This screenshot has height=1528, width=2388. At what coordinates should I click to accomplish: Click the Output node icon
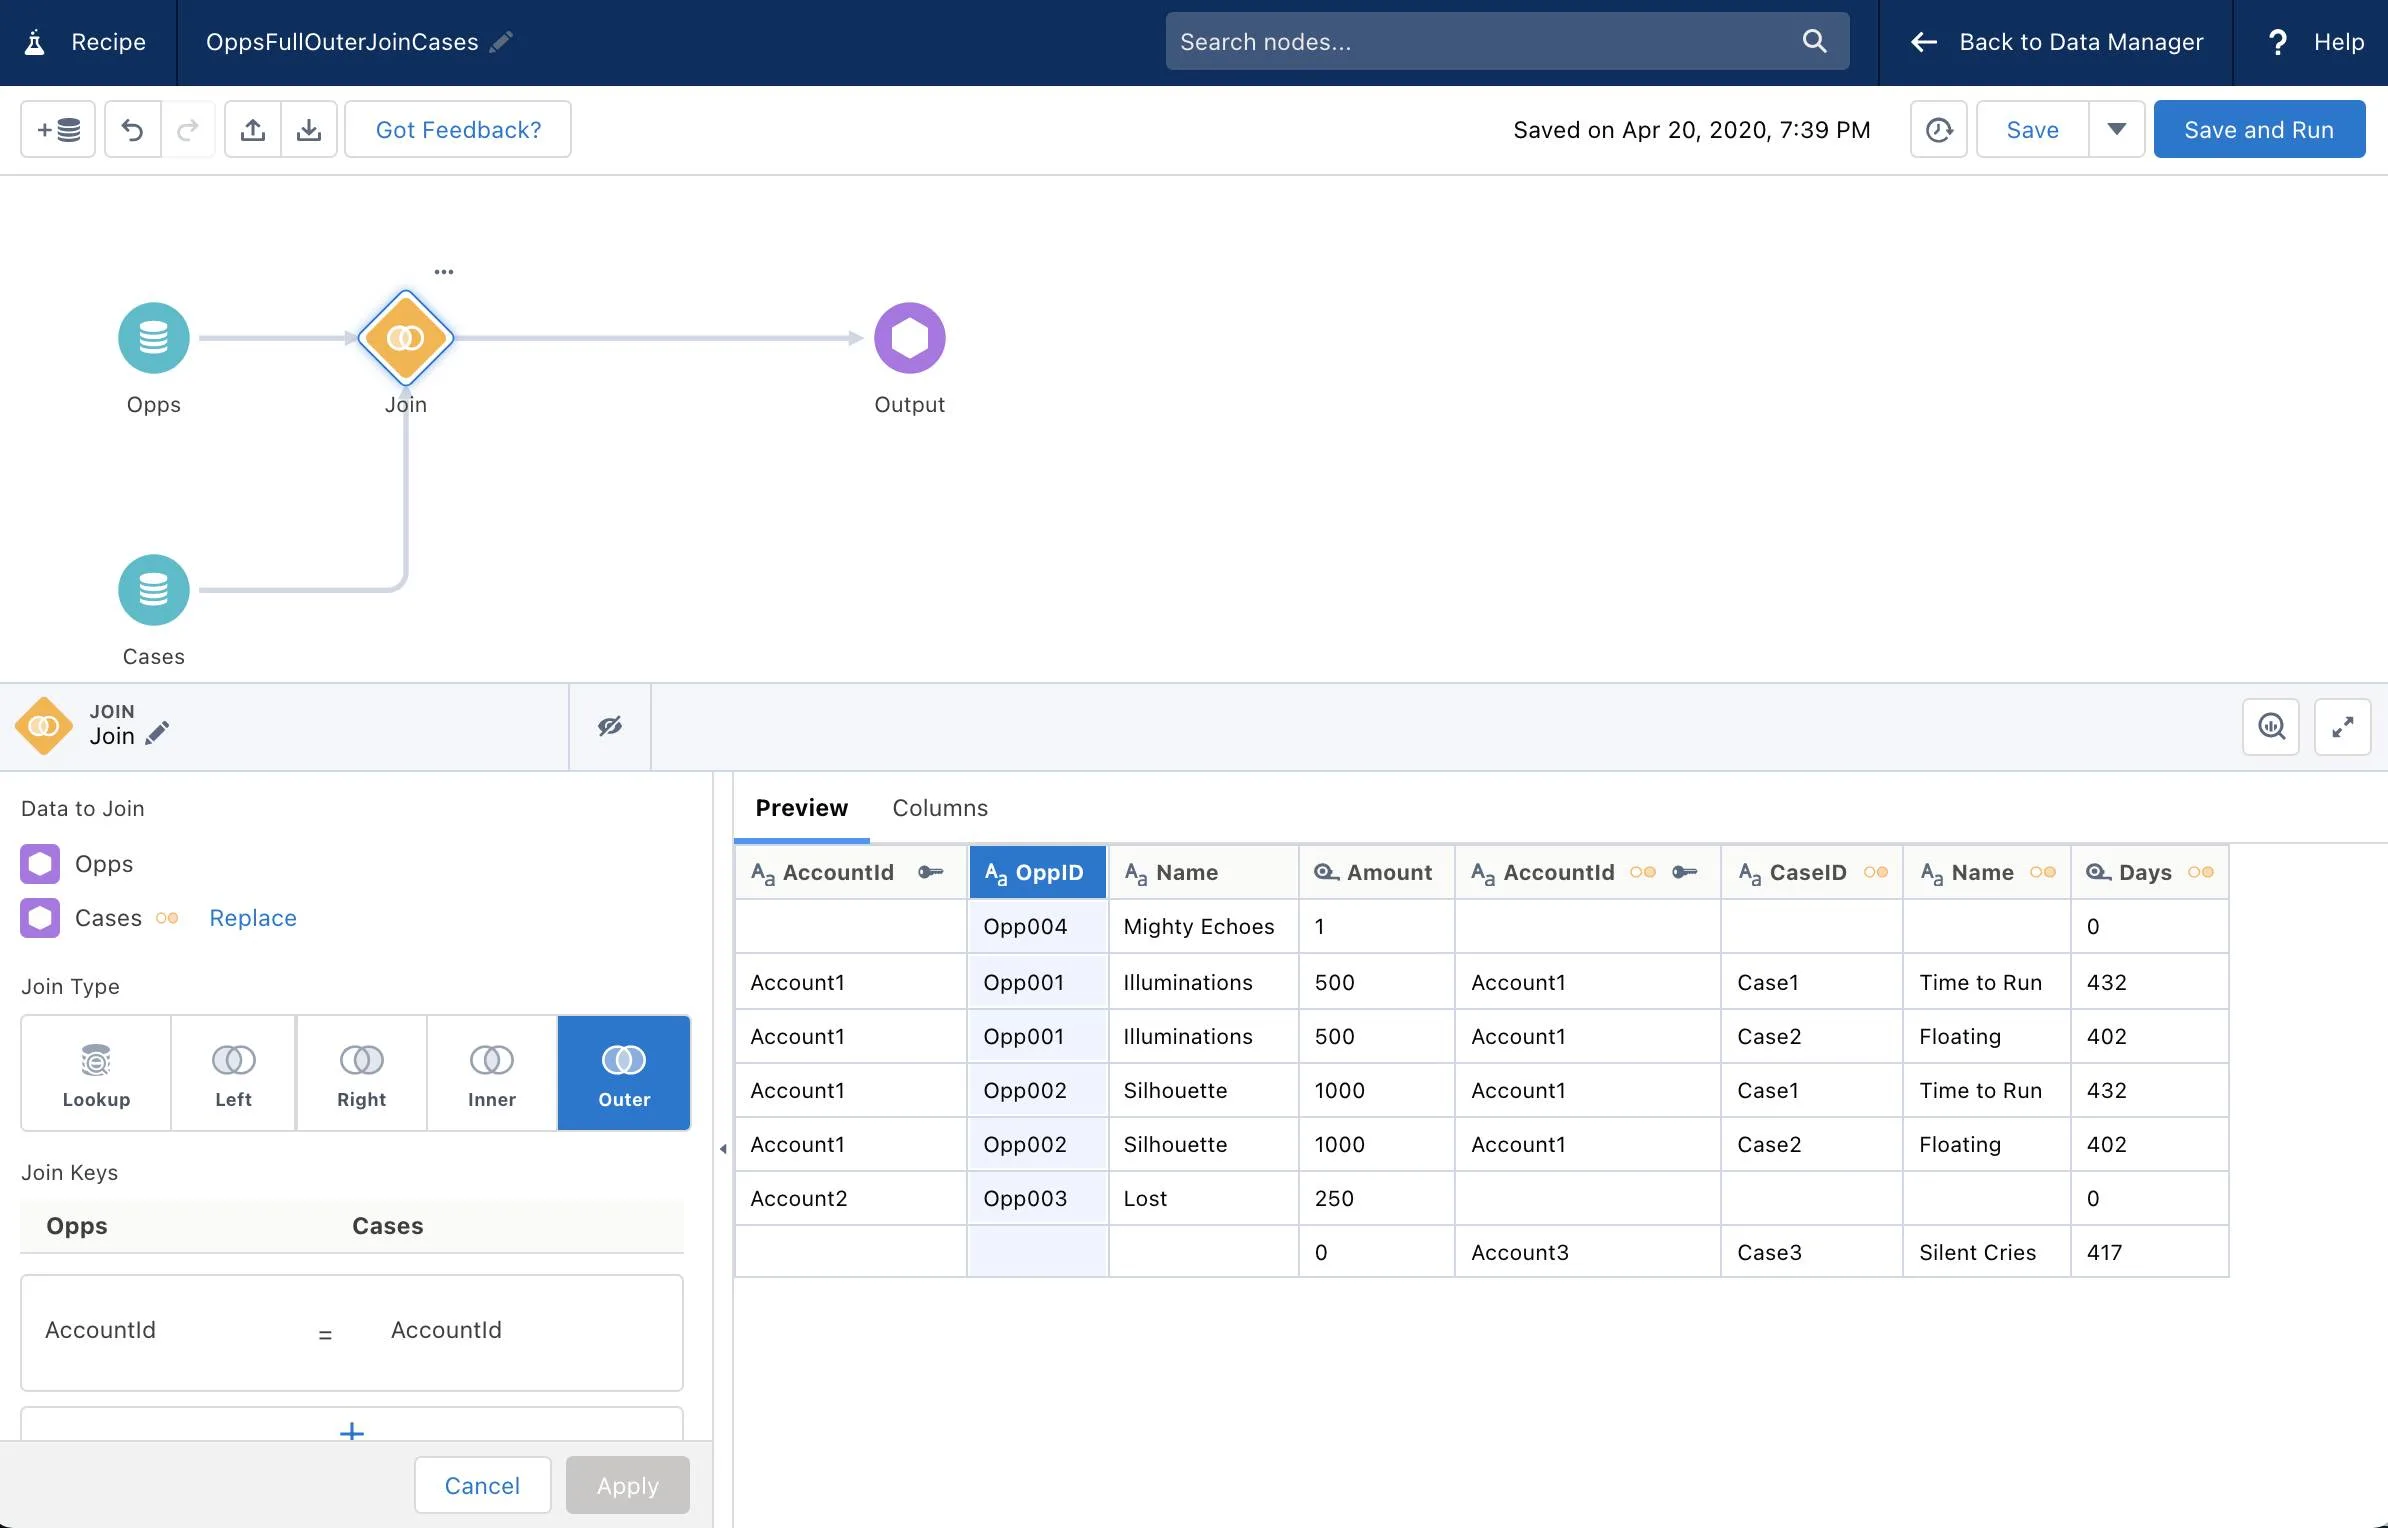tap(909, 336)
